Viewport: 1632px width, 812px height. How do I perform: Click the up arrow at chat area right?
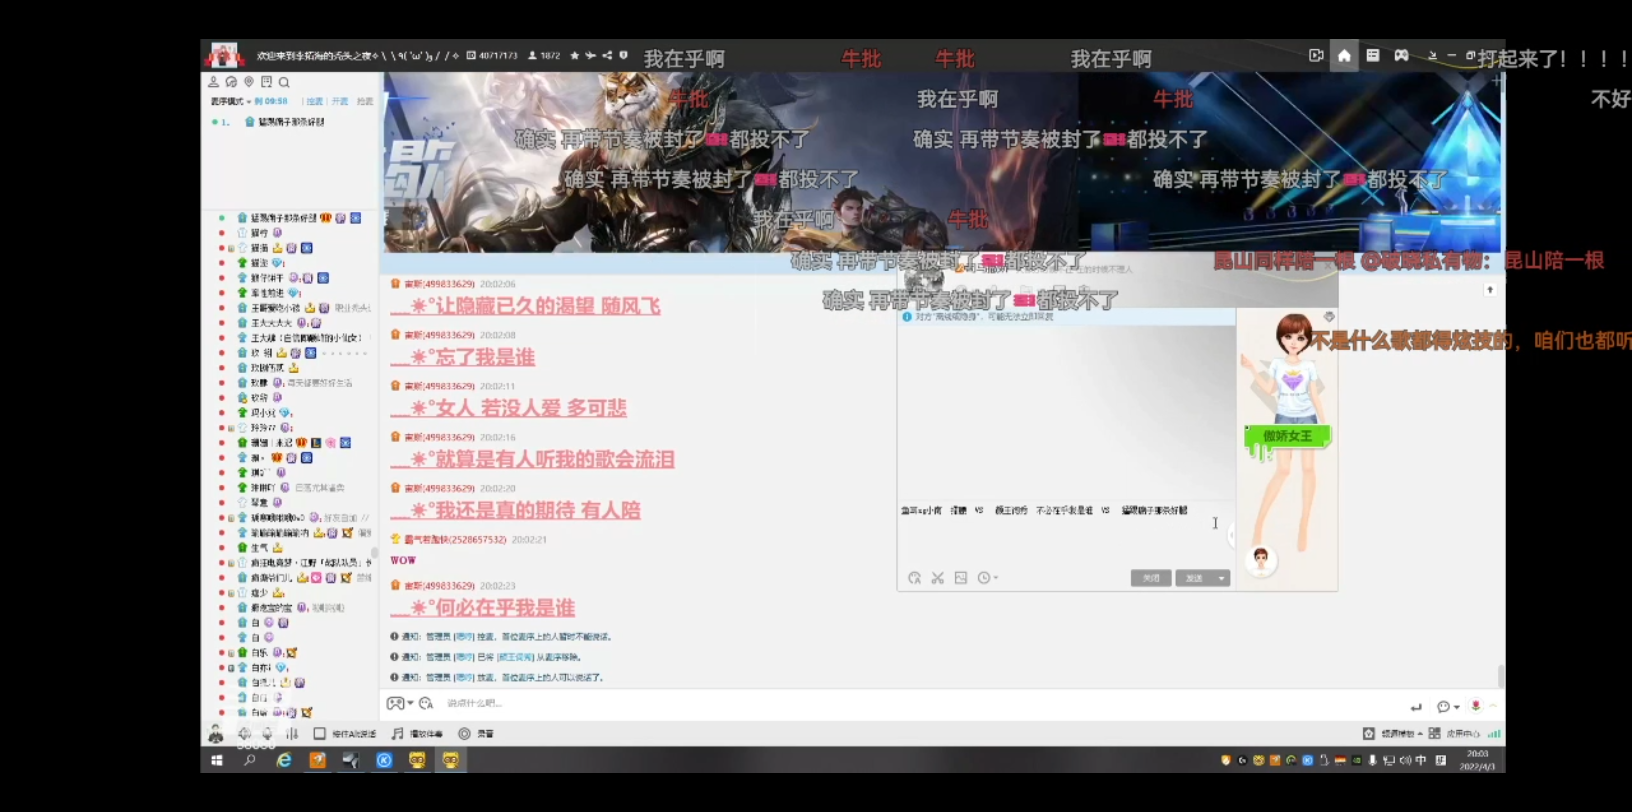tap(1489, 290)
